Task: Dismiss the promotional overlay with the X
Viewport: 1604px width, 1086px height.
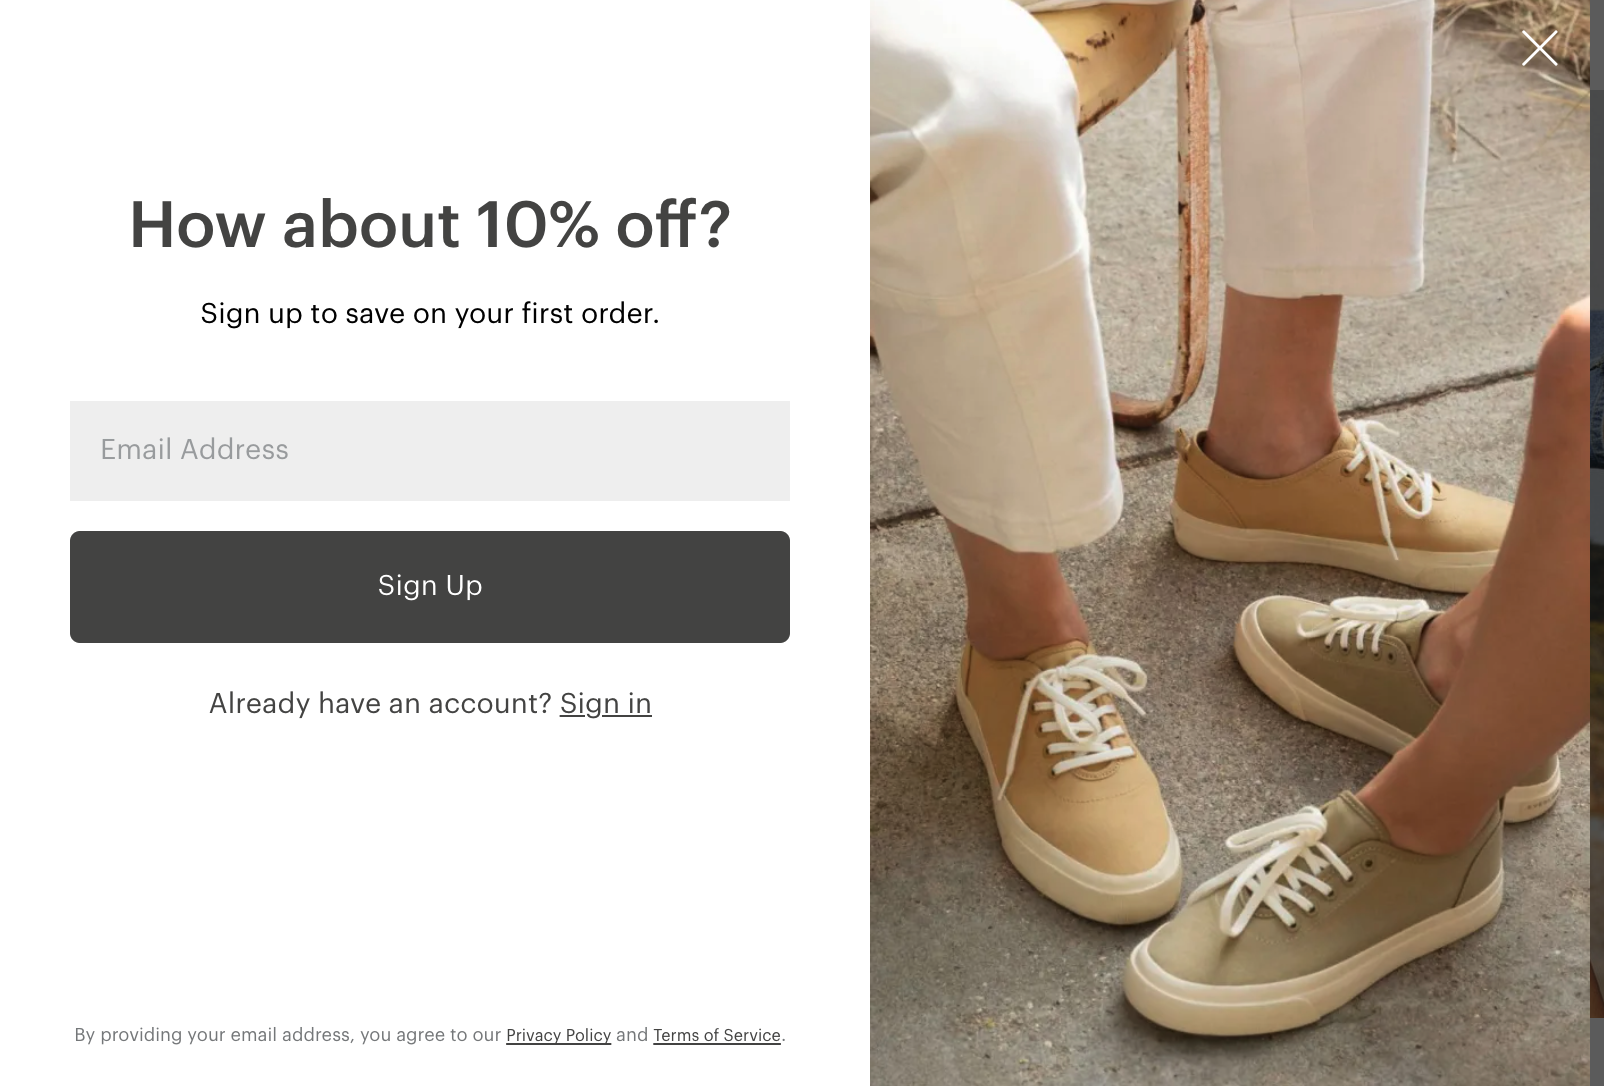Action: 1539,47
